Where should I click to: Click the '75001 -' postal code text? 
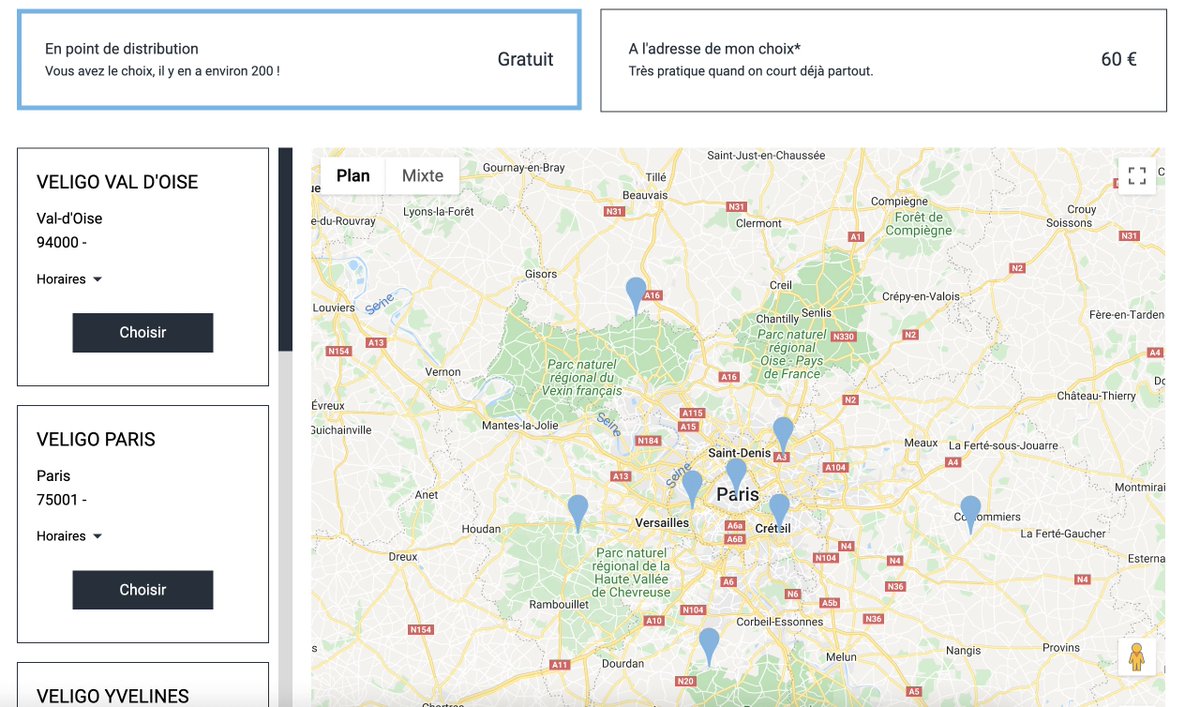62,500
